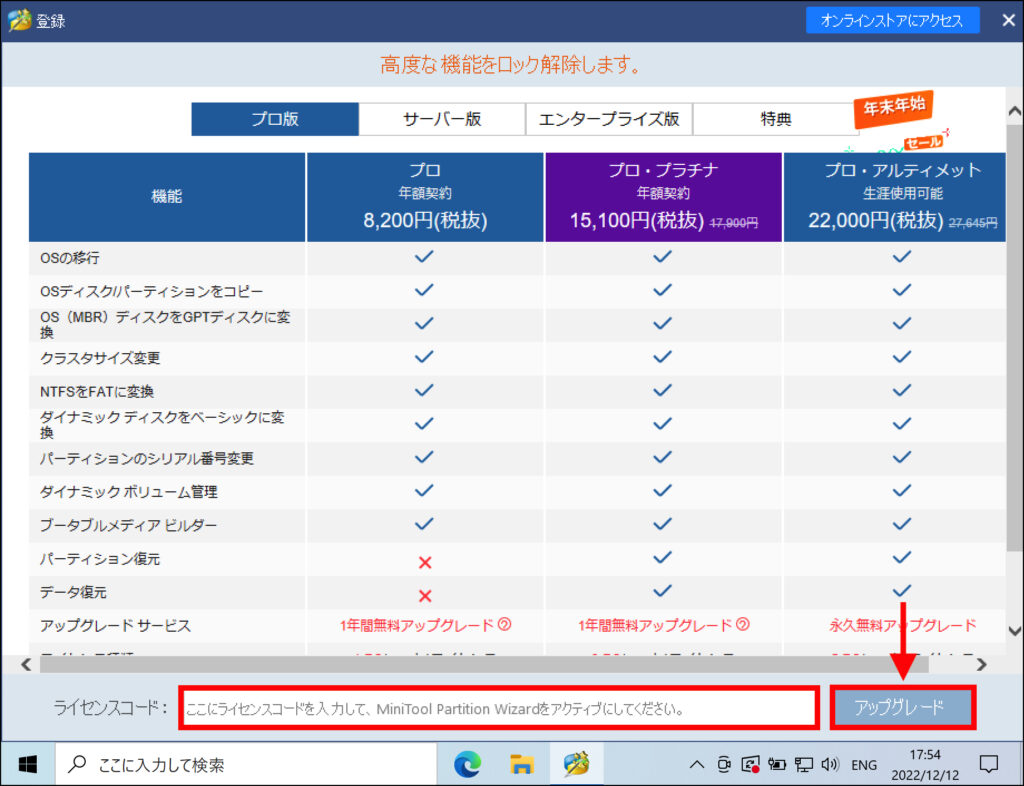Click the 年末年始 sale badge
The width and height of the screenshot is (1024, 786).
[x=893, y=108]
